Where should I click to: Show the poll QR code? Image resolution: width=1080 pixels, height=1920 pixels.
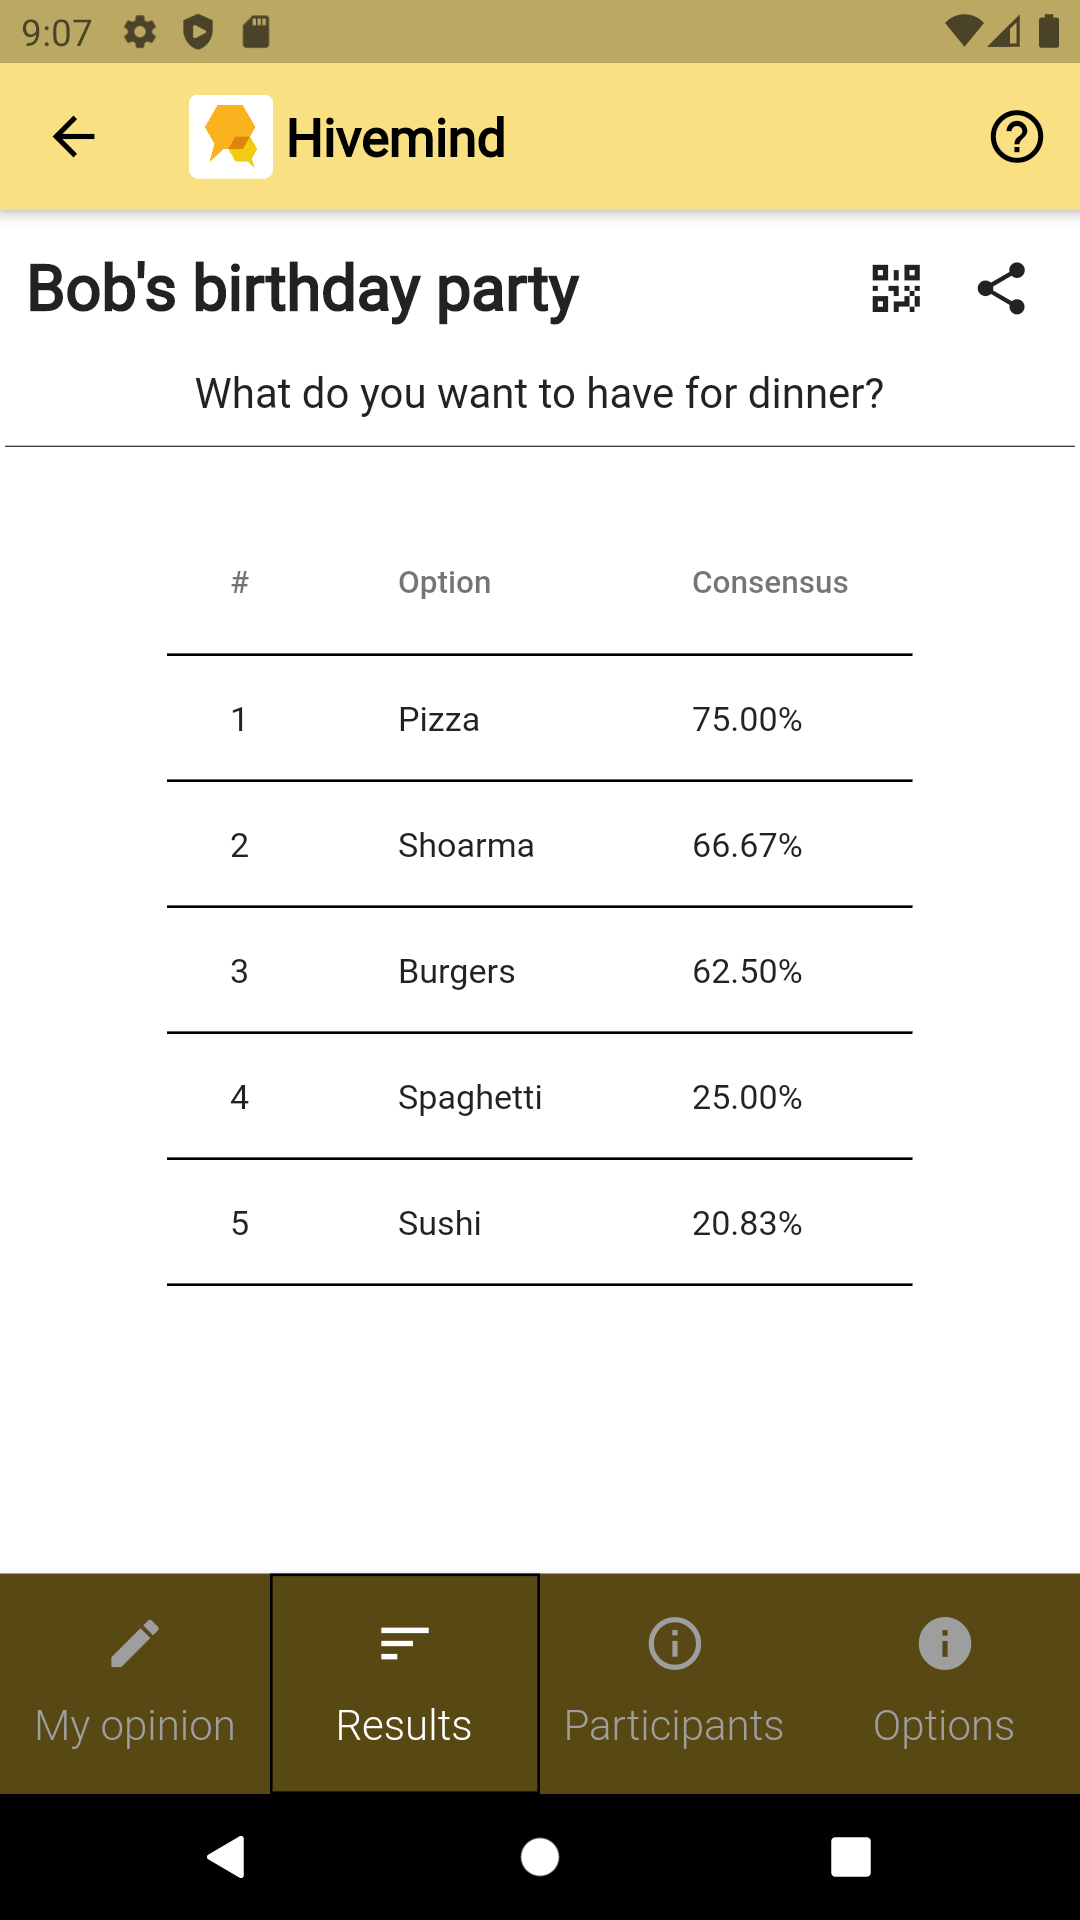[896, 289]
